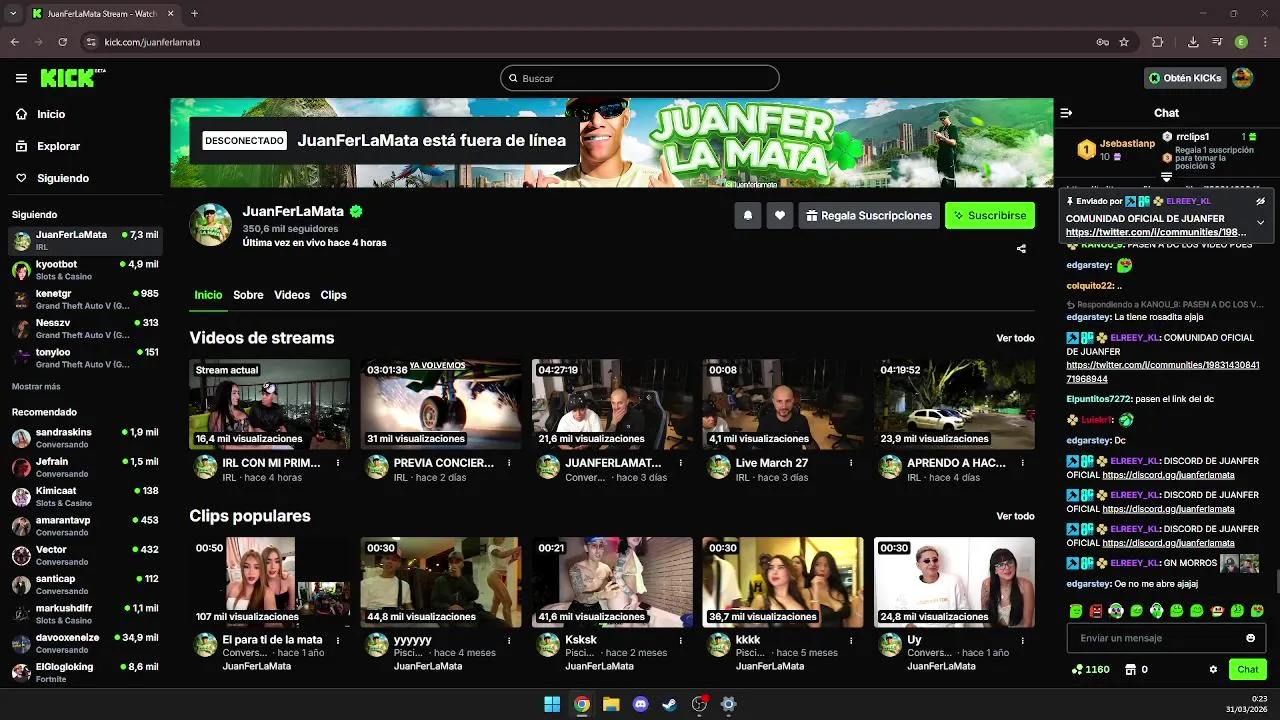Bookmark page with the star icon

click(x=1124, y=42)
